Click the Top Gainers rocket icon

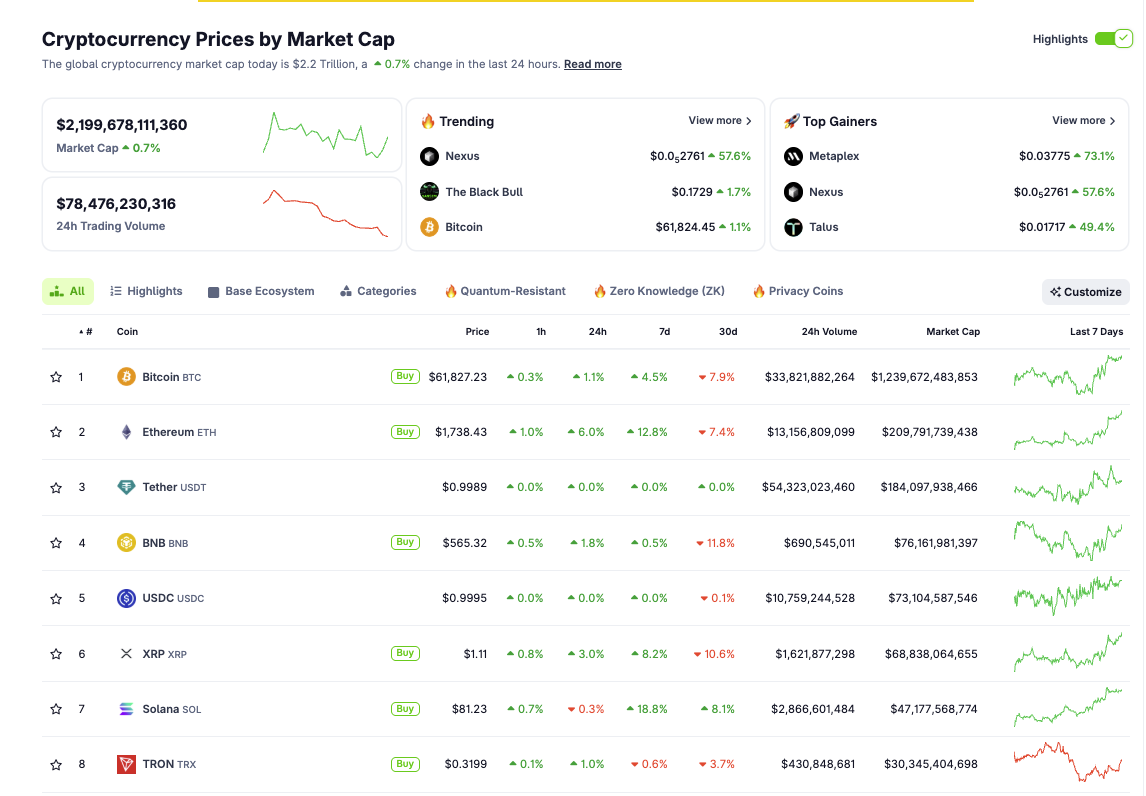(x=792, y=121)
